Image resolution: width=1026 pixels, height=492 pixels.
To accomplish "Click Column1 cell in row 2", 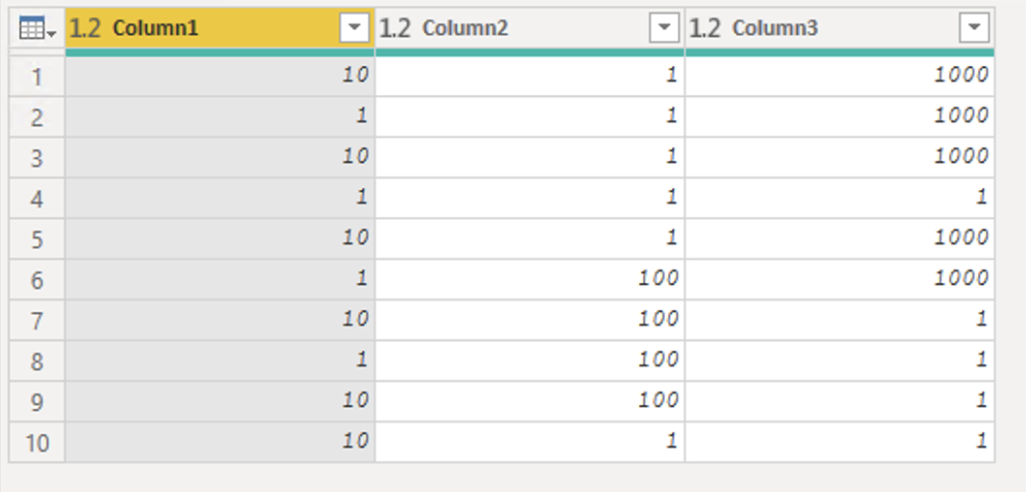I will pos(220,117).
